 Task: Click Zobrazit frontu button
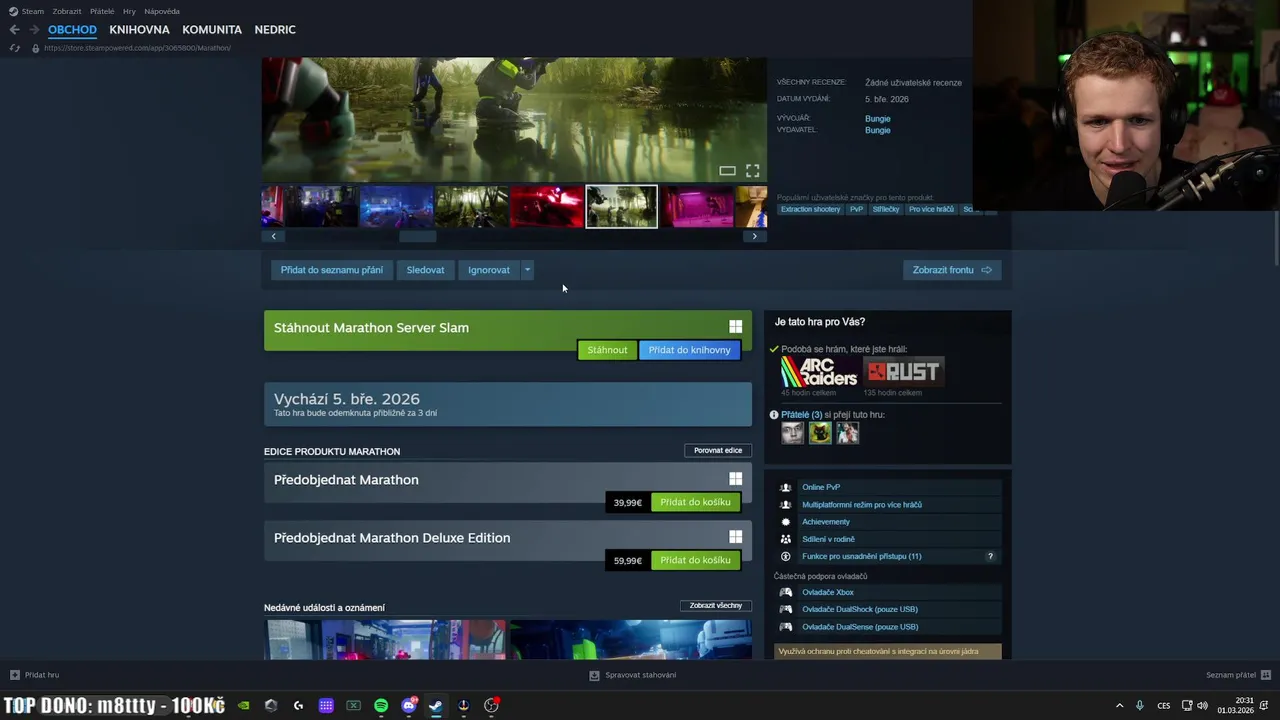point(952,270)
